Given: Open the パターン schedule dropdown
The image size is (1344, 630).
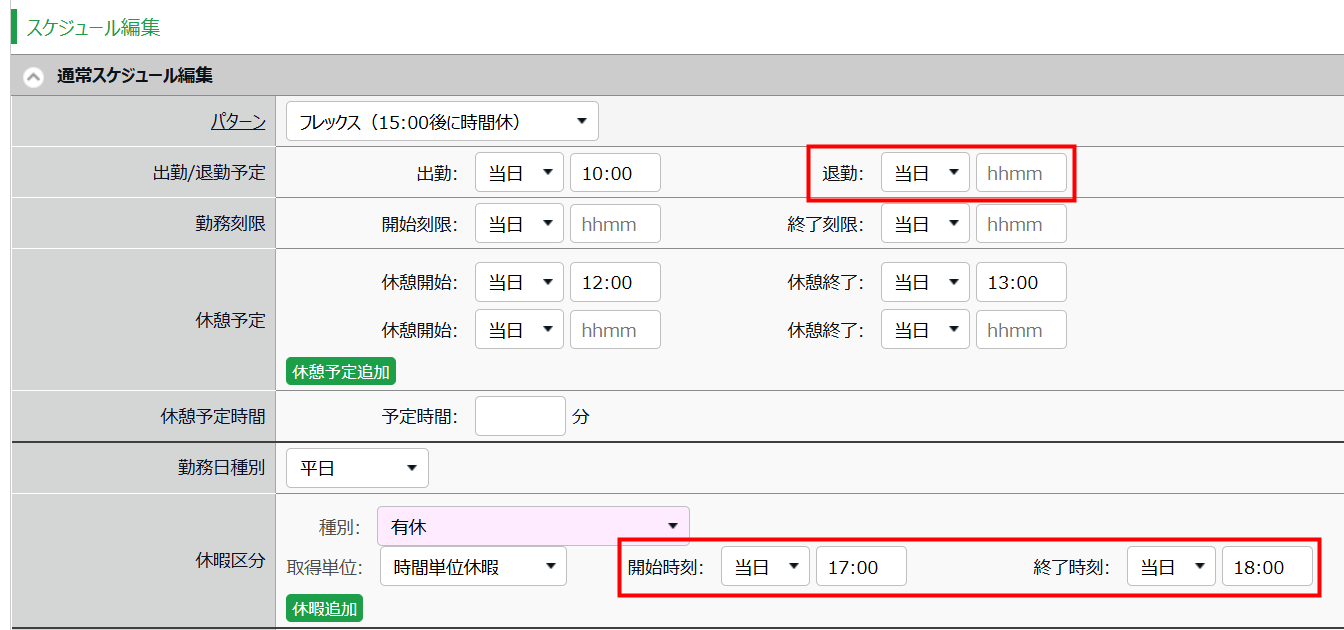Looking at the screenshot, I should coord(442,122).
